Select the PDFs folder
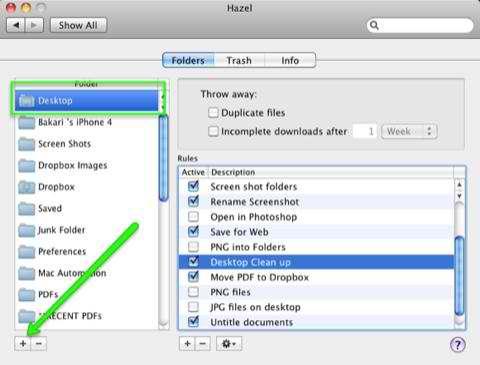 87,294
